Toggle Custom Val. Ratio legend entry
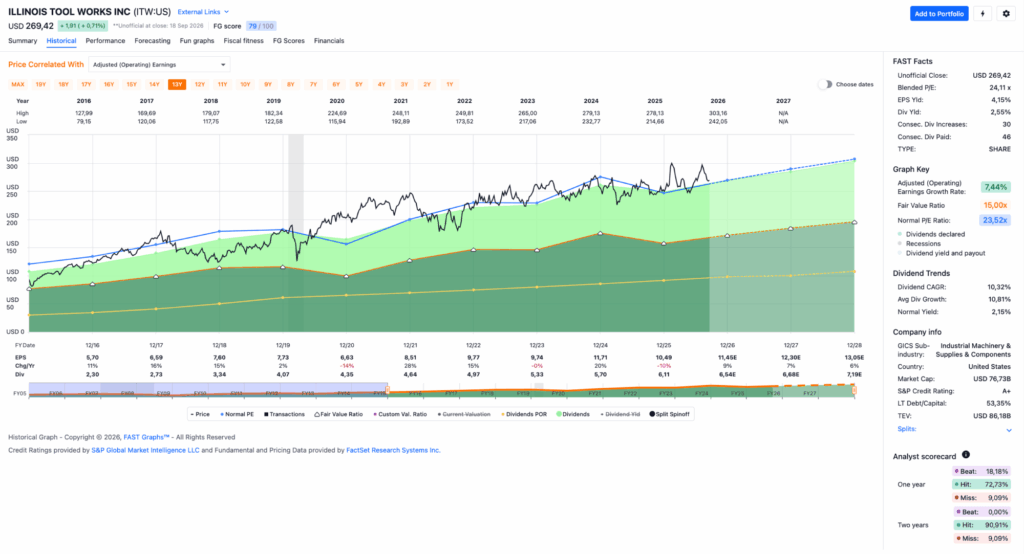1024x554 pixels. click(400, 414)
